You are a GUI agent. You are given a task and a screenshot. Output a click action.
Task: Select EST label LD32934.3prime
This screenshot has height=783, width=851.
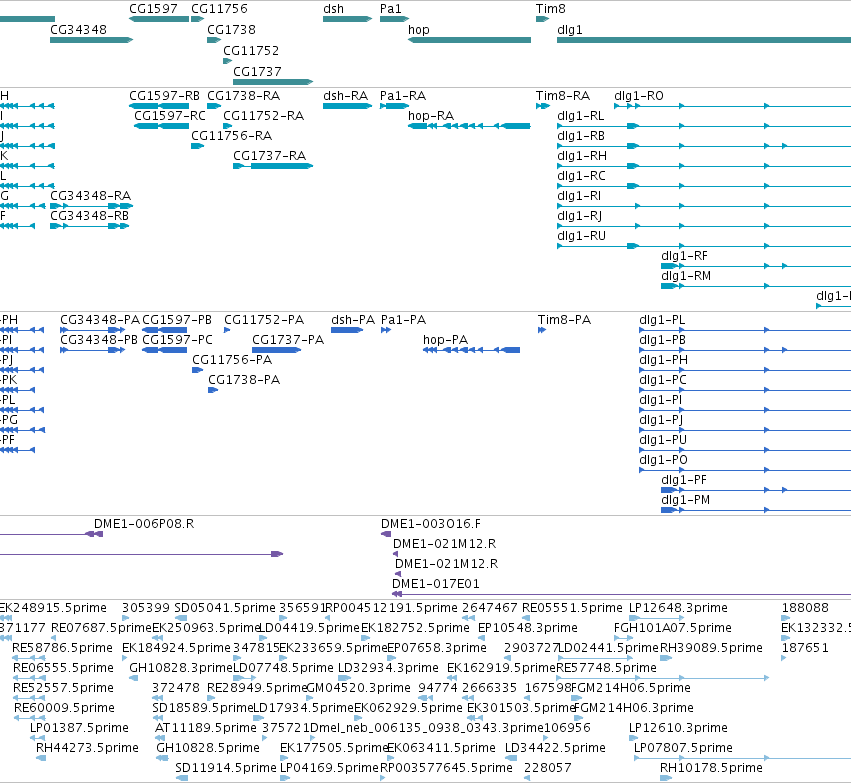point(388,668)
